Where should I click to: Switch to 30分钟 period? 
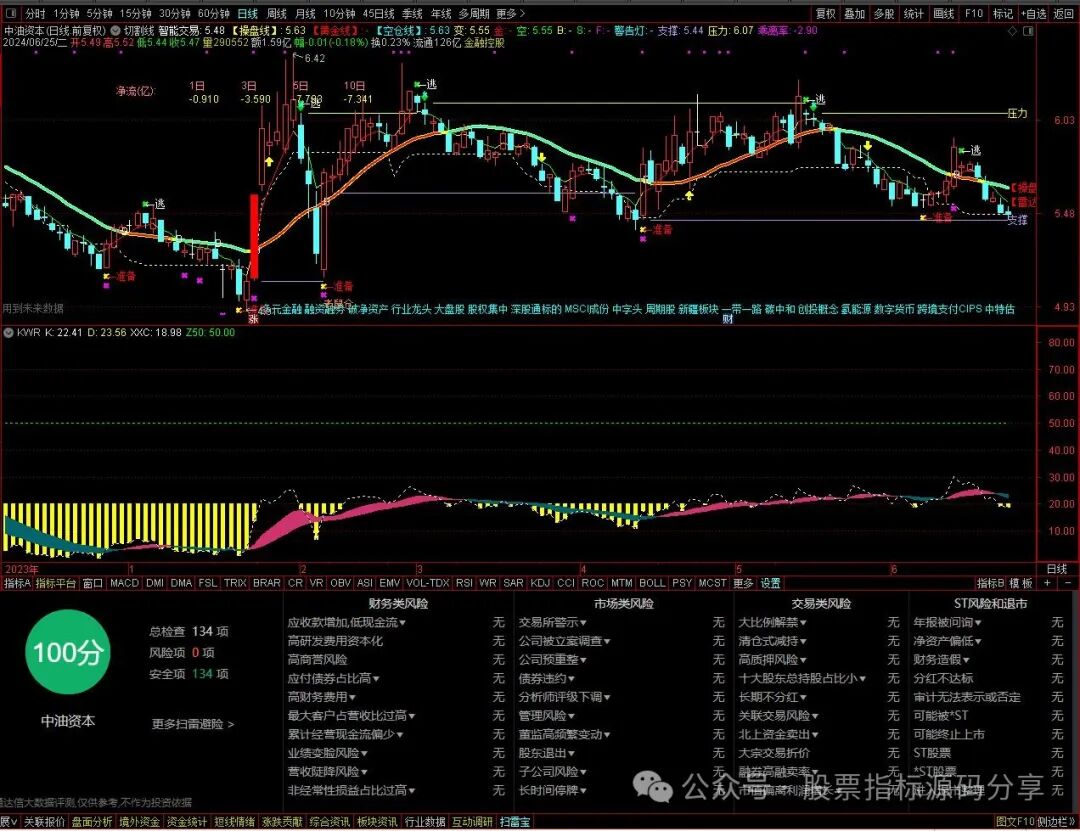175,13
